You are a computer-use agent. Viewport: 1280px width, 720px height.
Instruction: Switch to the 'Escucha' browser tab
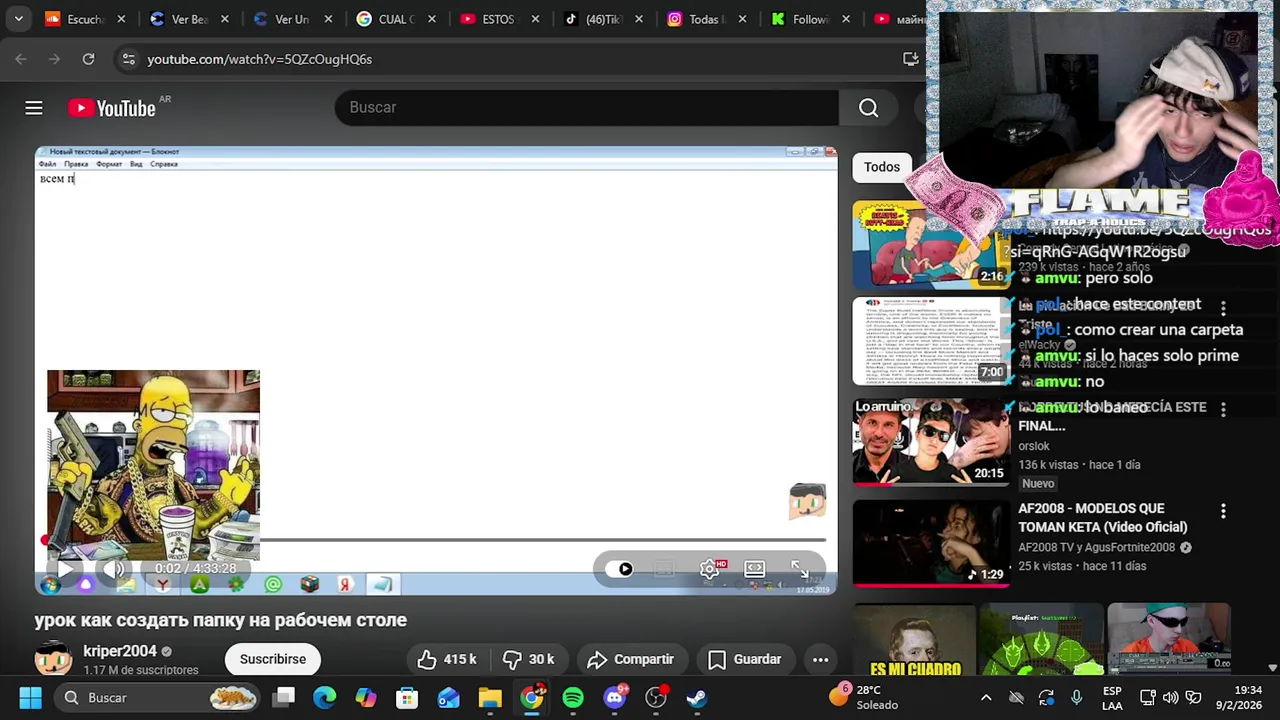(x=85, y=19)
